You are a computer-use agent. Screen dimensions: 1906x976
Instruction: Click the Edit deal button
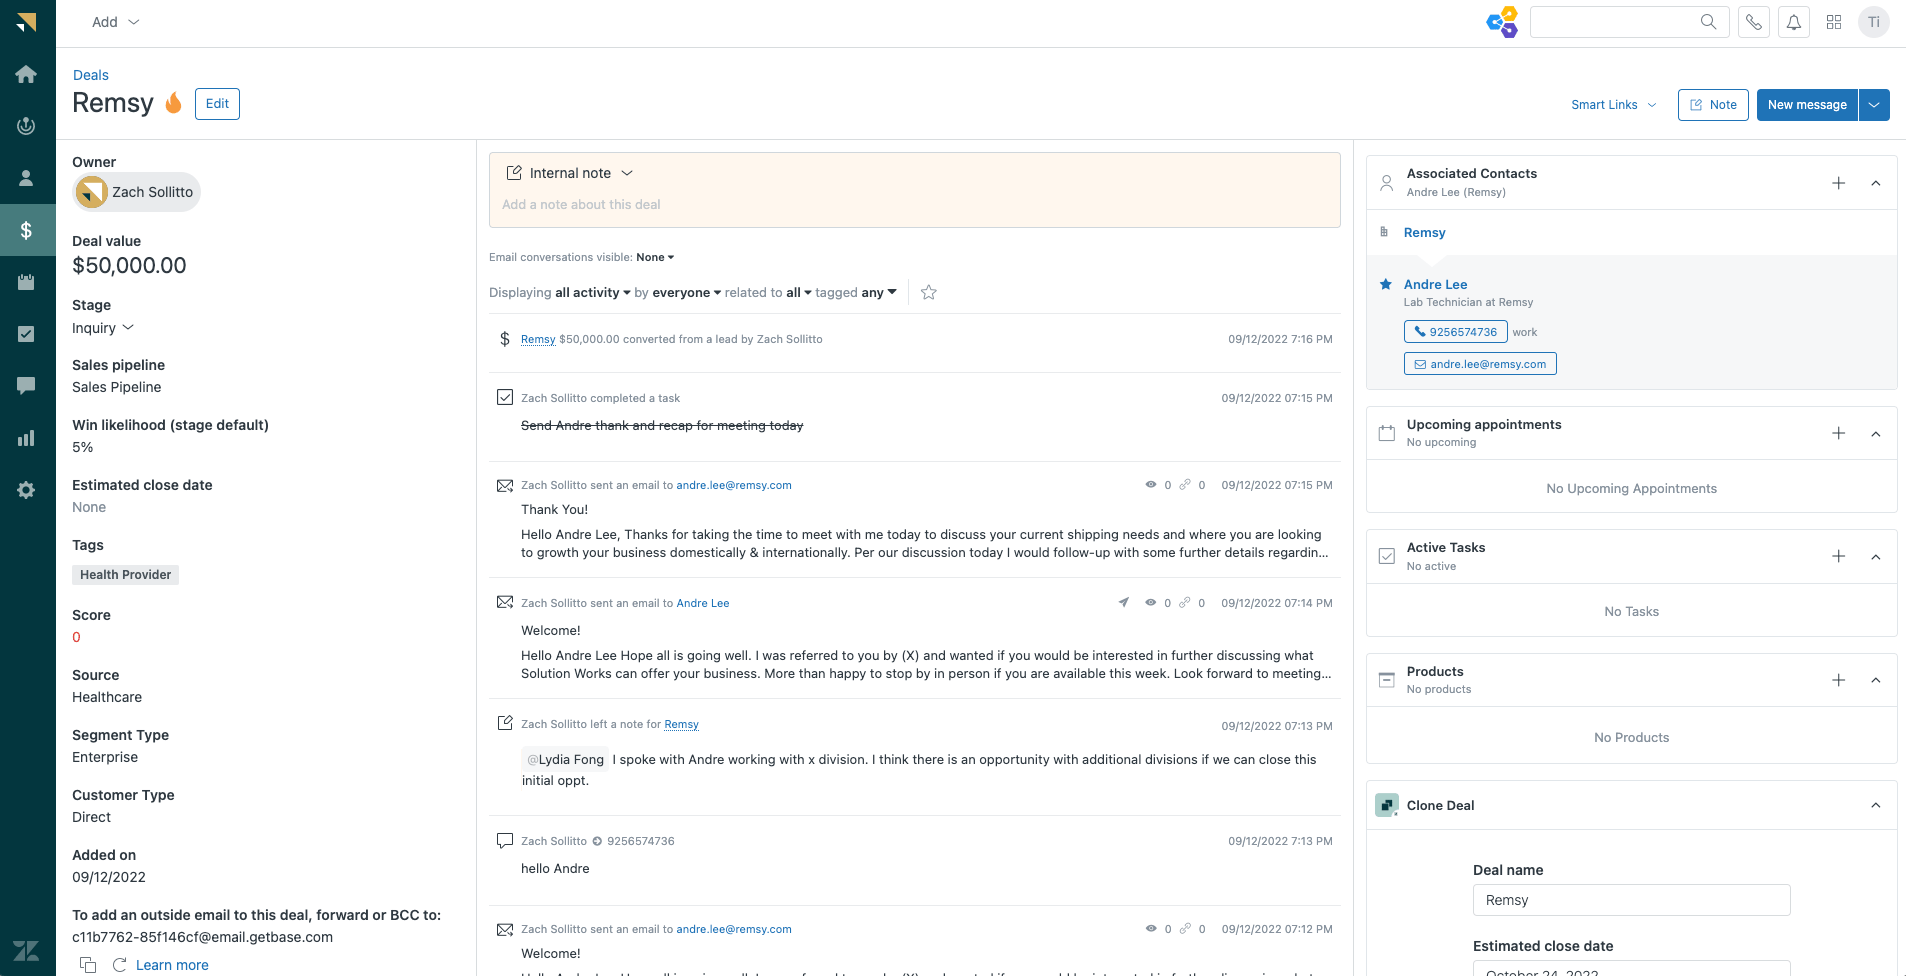217,104
